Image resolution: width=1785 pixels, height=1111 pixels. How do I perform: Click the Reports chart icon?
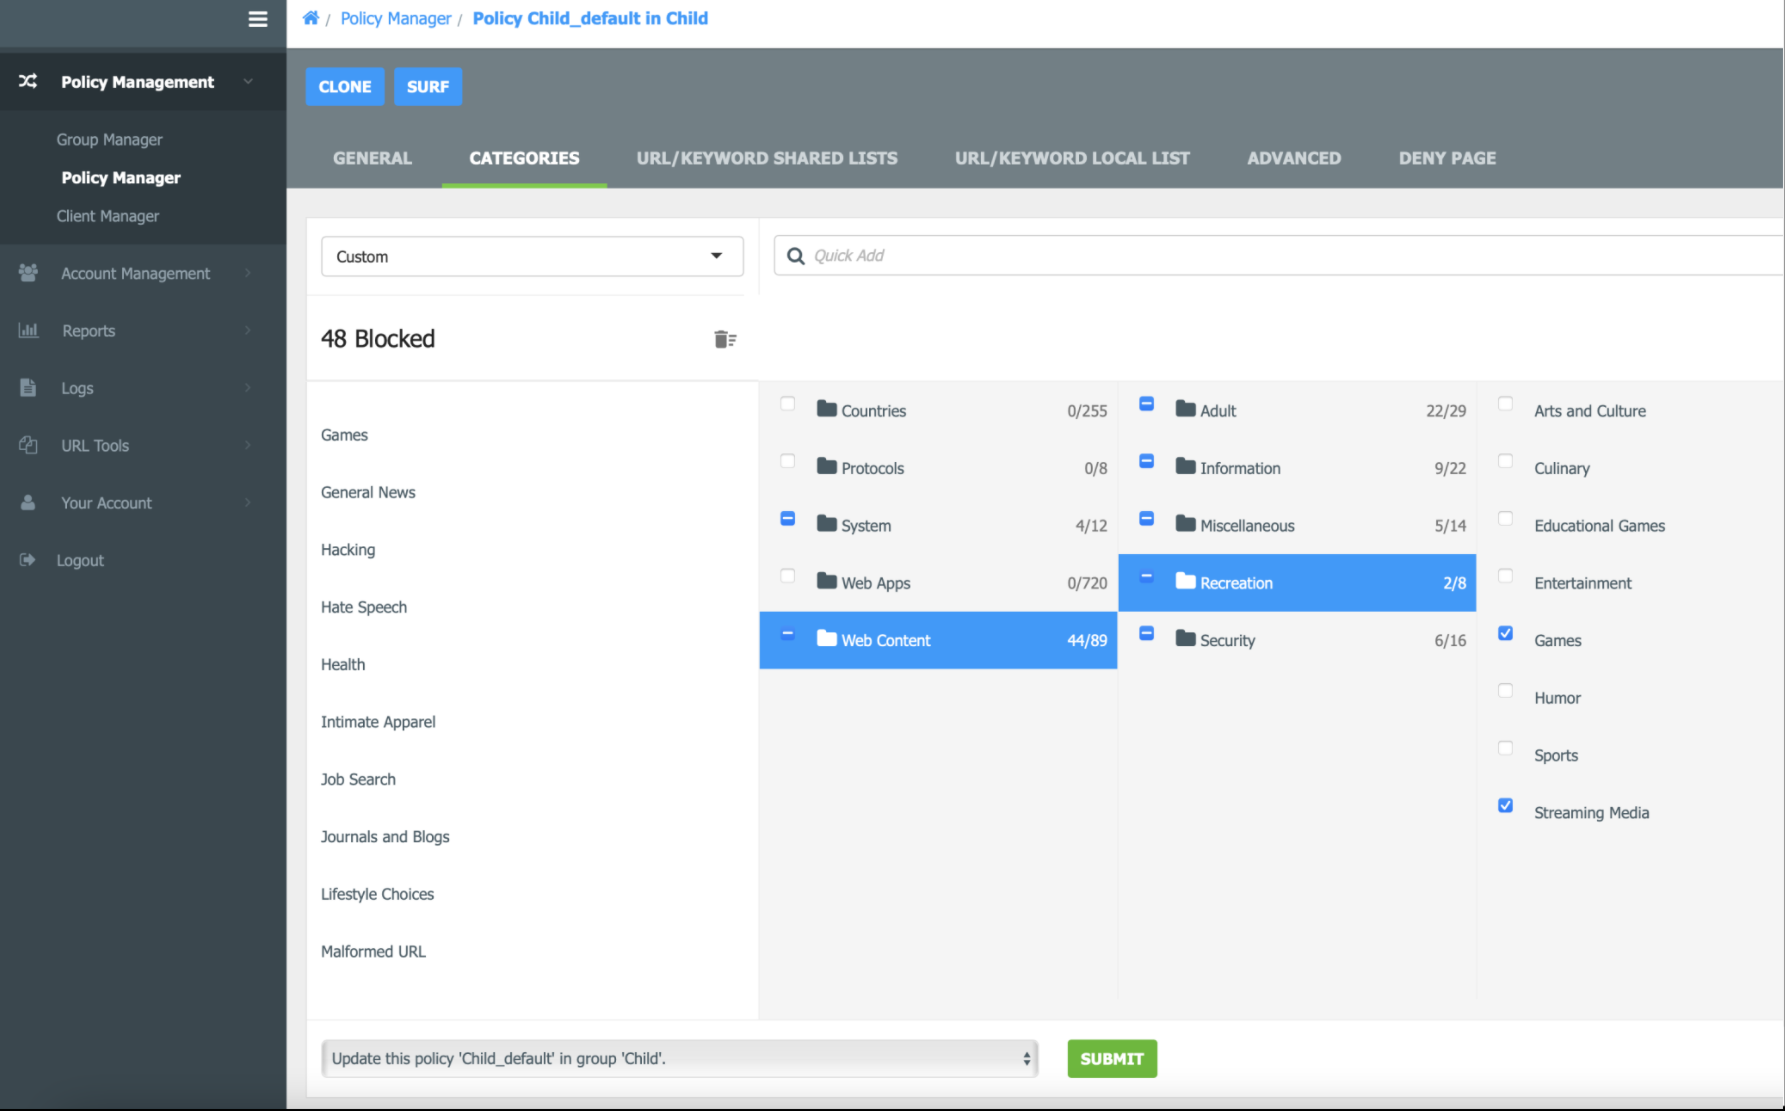(28, 330)
